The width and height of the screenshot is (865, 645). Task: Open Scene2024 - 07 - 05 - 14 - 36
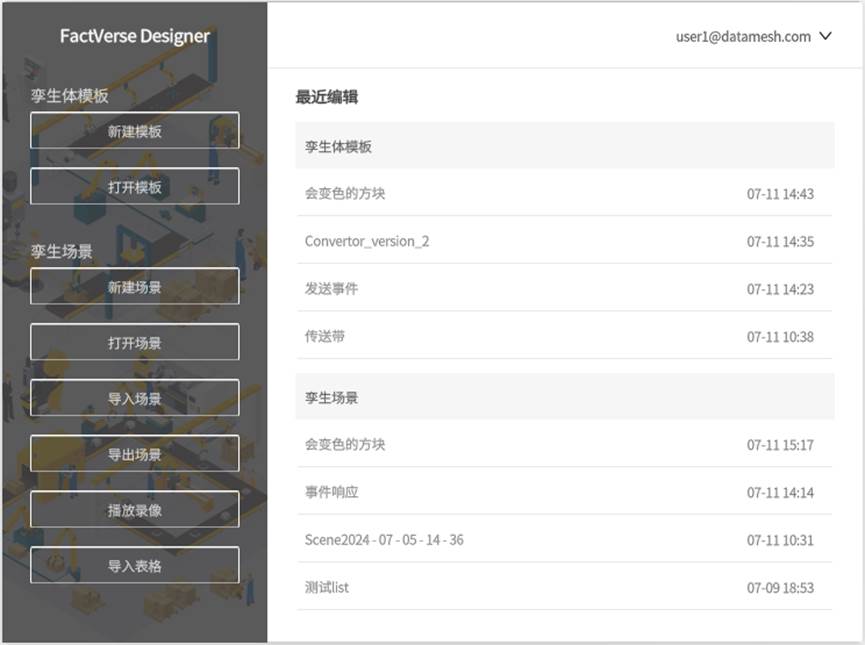coord(564,539)
